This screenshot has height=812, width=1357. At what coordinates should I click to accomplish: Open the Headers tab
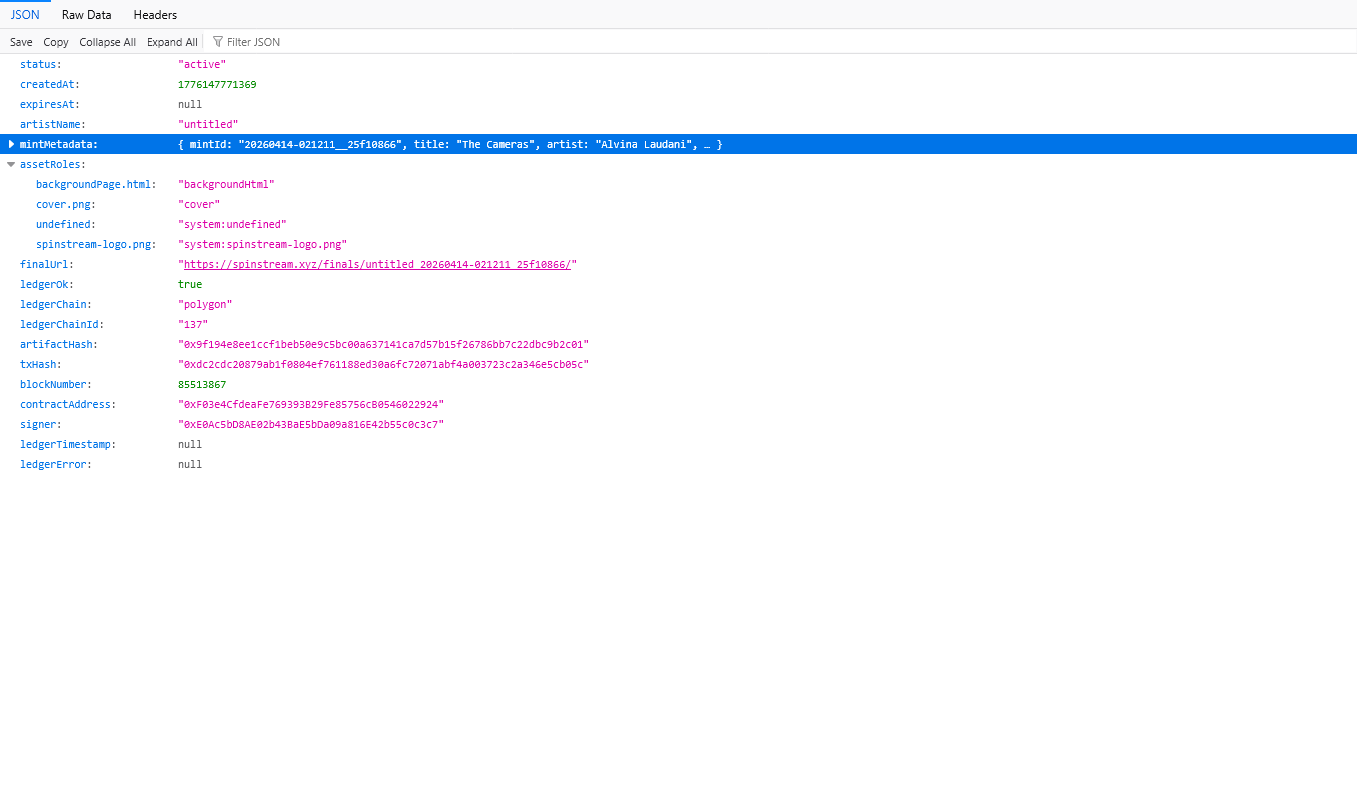pyautogui.click(x=154, y=14)
